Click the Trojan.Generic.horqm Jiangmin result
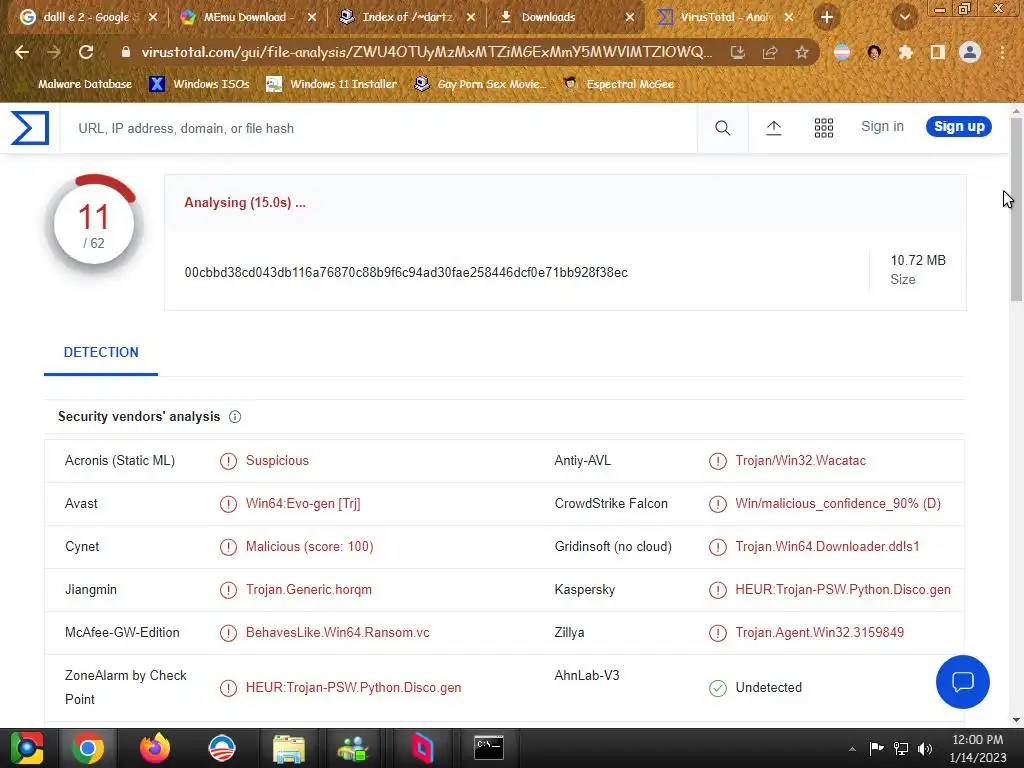Viewport: 1024px width, 768px height. tap(308, 590)
